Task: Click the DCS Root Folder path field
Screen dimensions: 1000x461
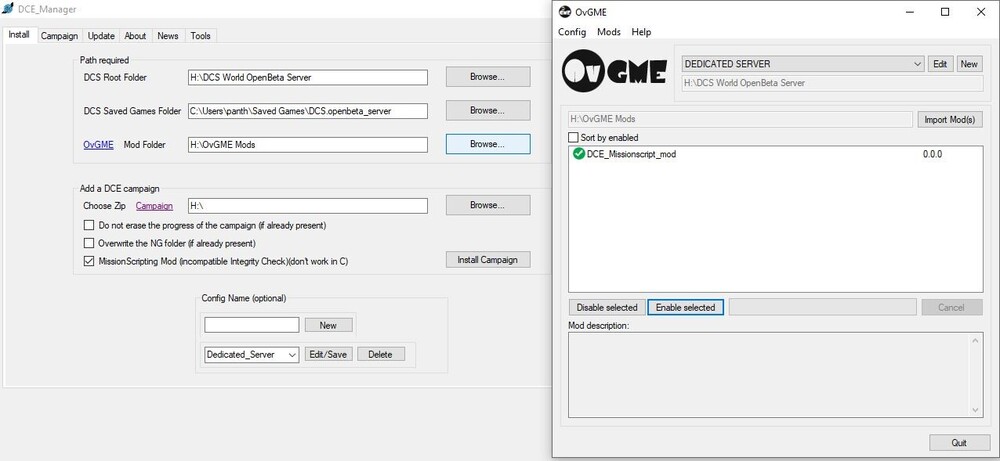Action: pos(308,77)
